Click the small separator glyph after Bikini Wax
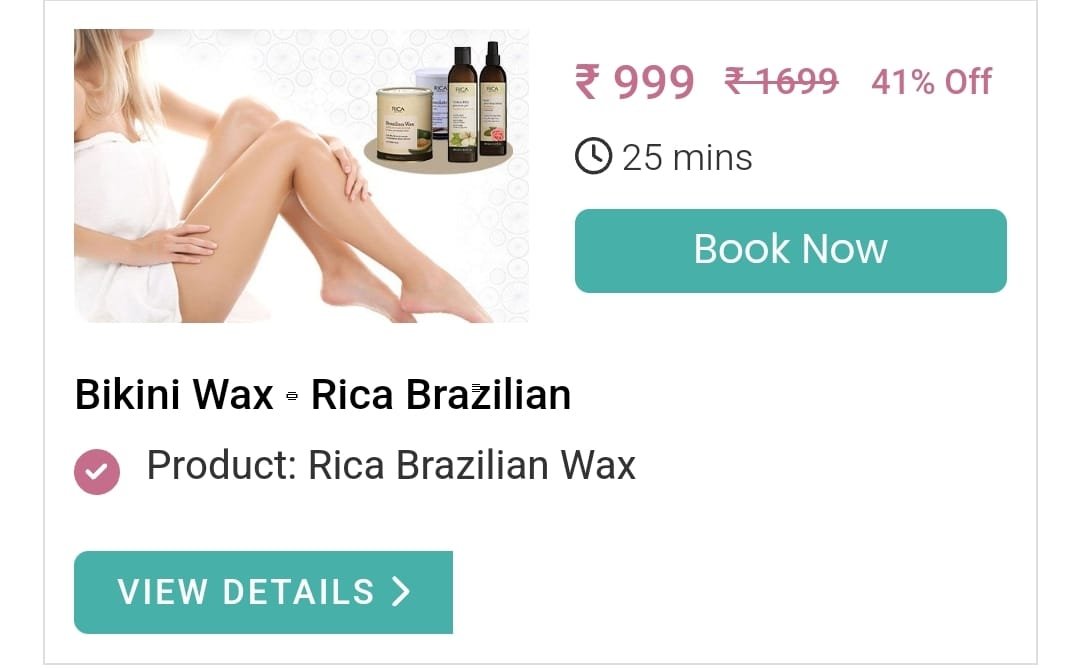Image resolution: width=1080 pixels, height=669 pixels. pos(292,396)
